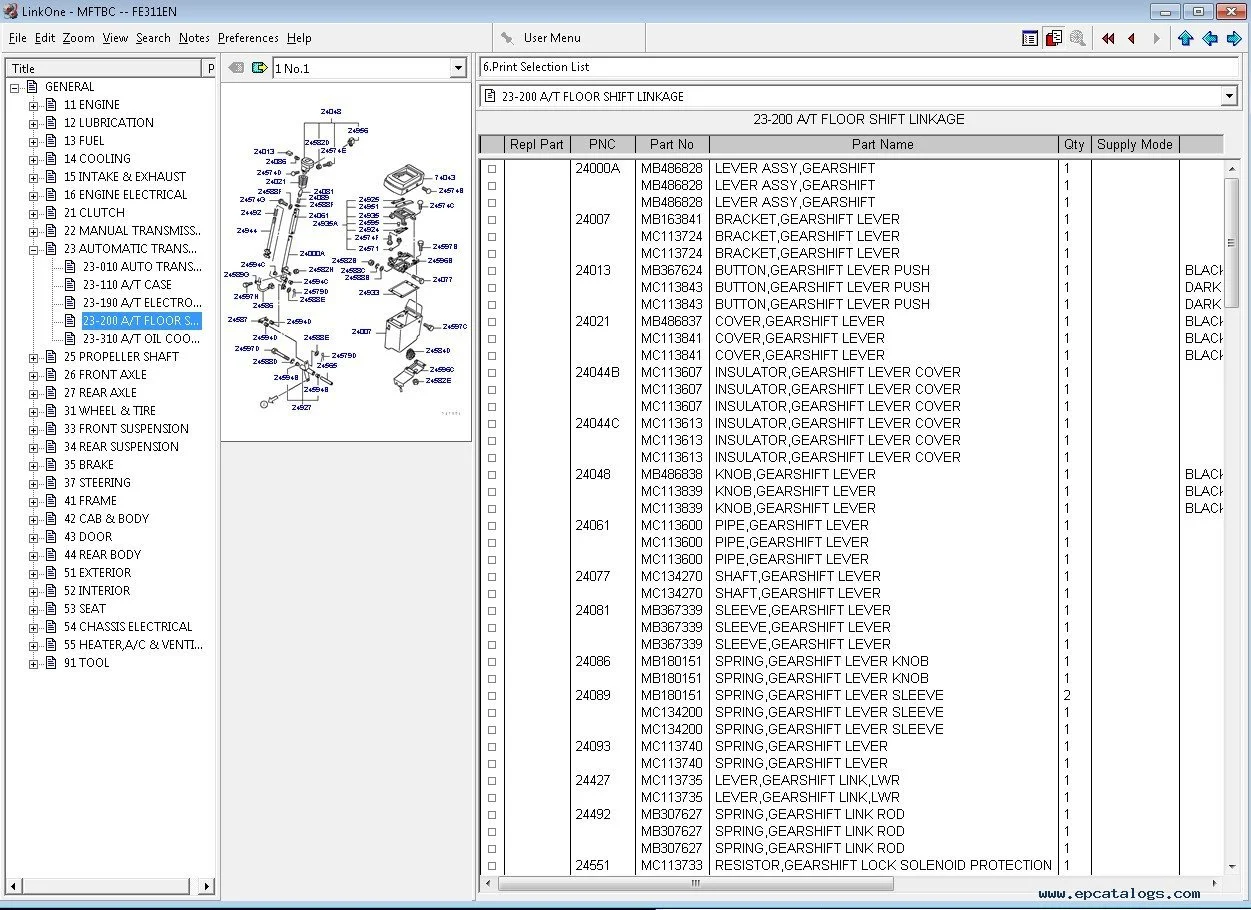
Task: Click the green next picture arrow icon
Action: (259, 68)
